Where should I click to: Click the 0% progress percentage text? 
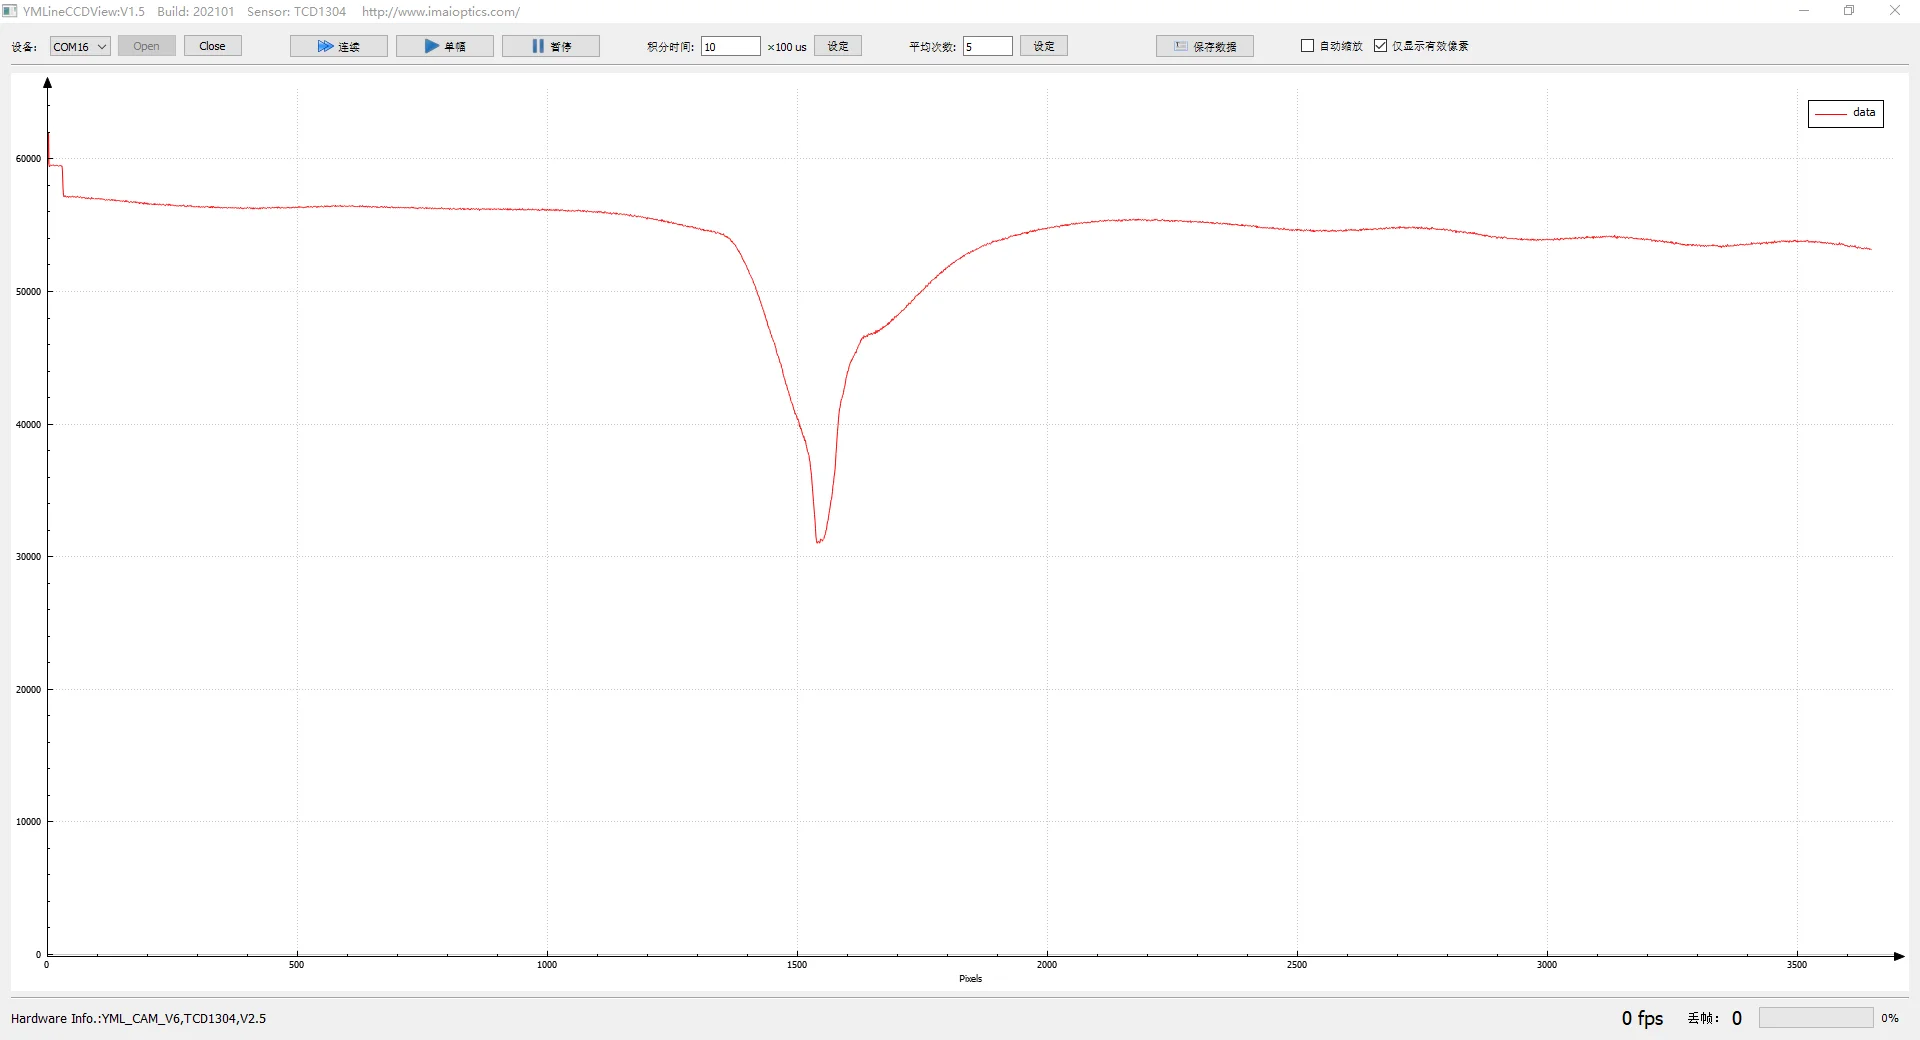1890,1019
